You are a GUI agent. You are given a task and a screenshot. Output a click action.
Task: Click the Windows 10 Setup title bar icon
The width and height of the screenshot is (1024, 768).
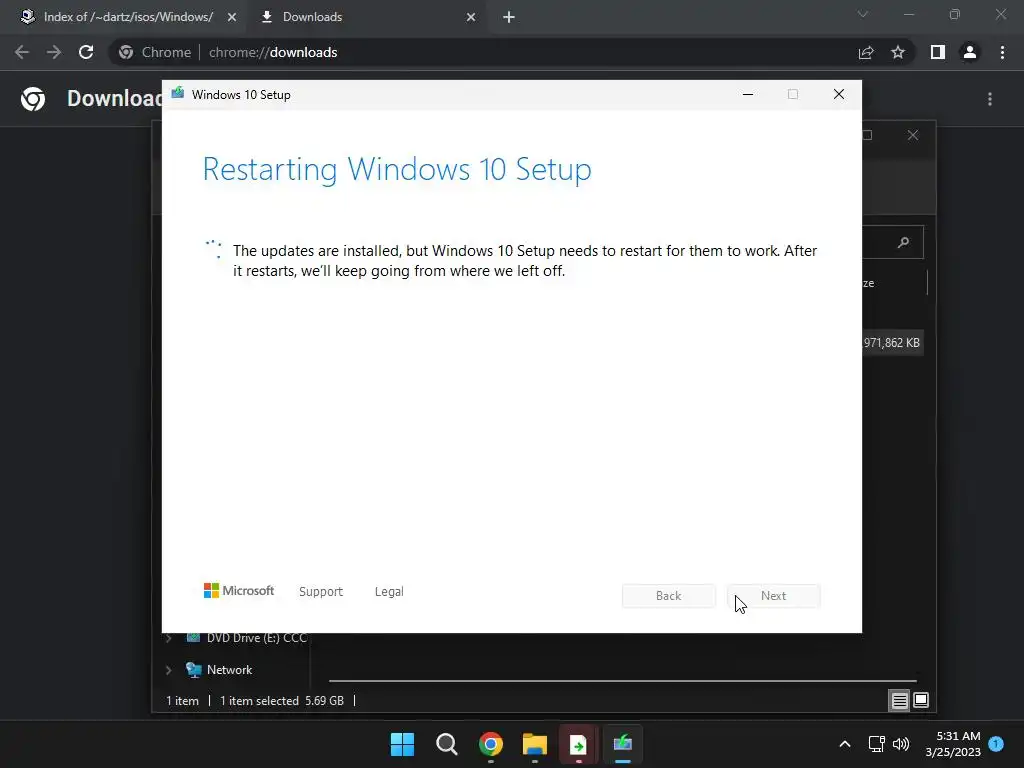(178, 93)
